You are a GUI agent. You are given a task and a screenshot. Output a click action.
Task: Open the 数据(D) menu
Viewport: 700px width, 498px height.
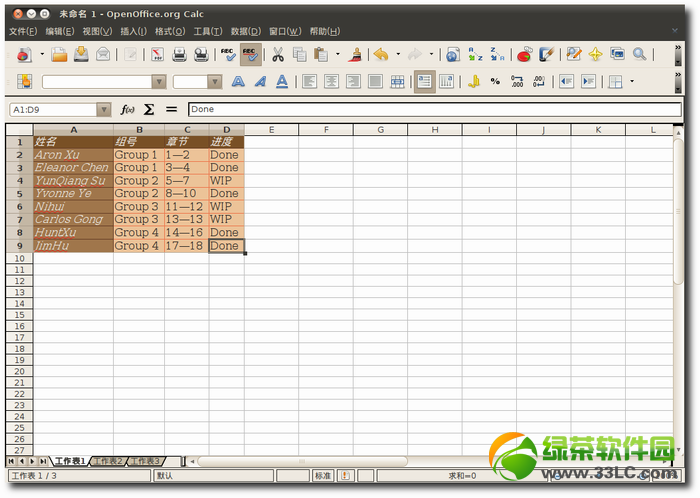coord(246,31)
